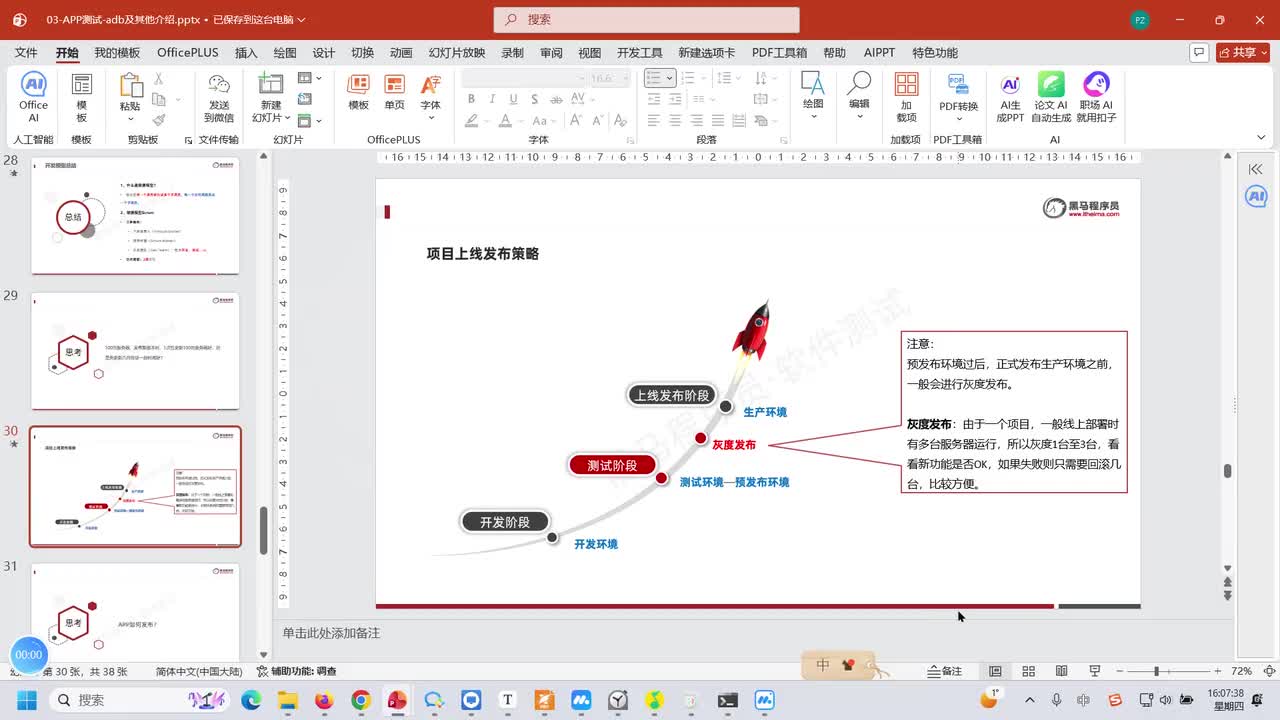Activate the format painter brush
This screenshot has height=720, width=1280.
click(x=158, y=119)
